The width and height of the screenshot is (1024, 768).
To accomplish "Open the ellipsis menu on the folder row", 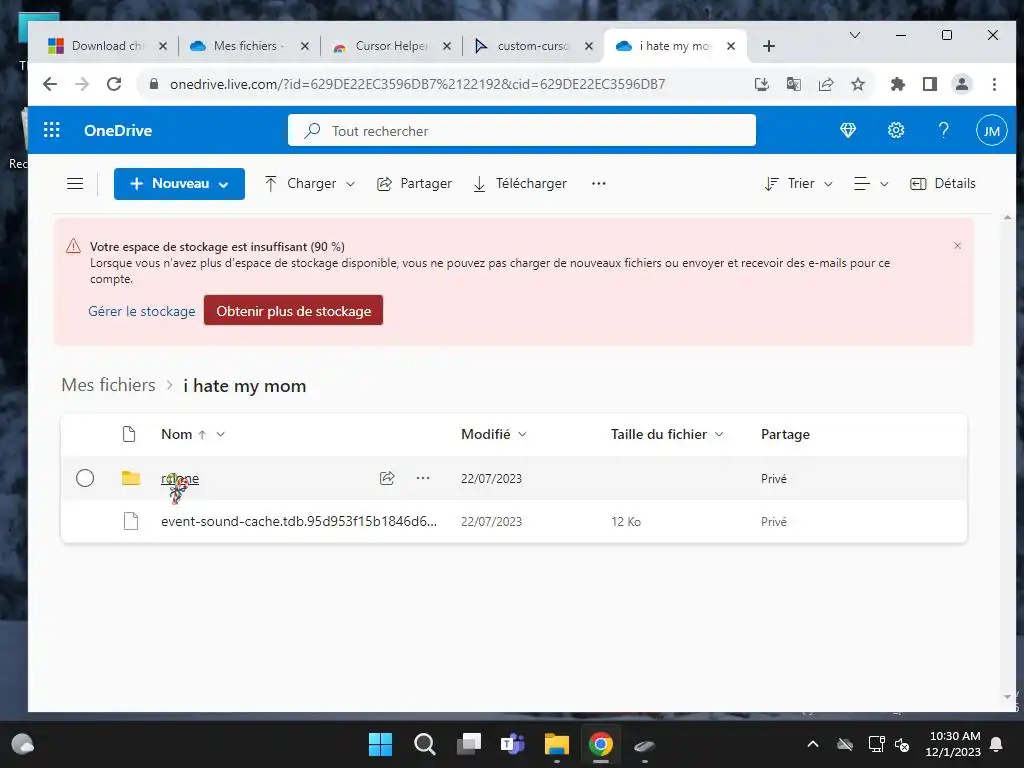I will click(x=423, y=478).
